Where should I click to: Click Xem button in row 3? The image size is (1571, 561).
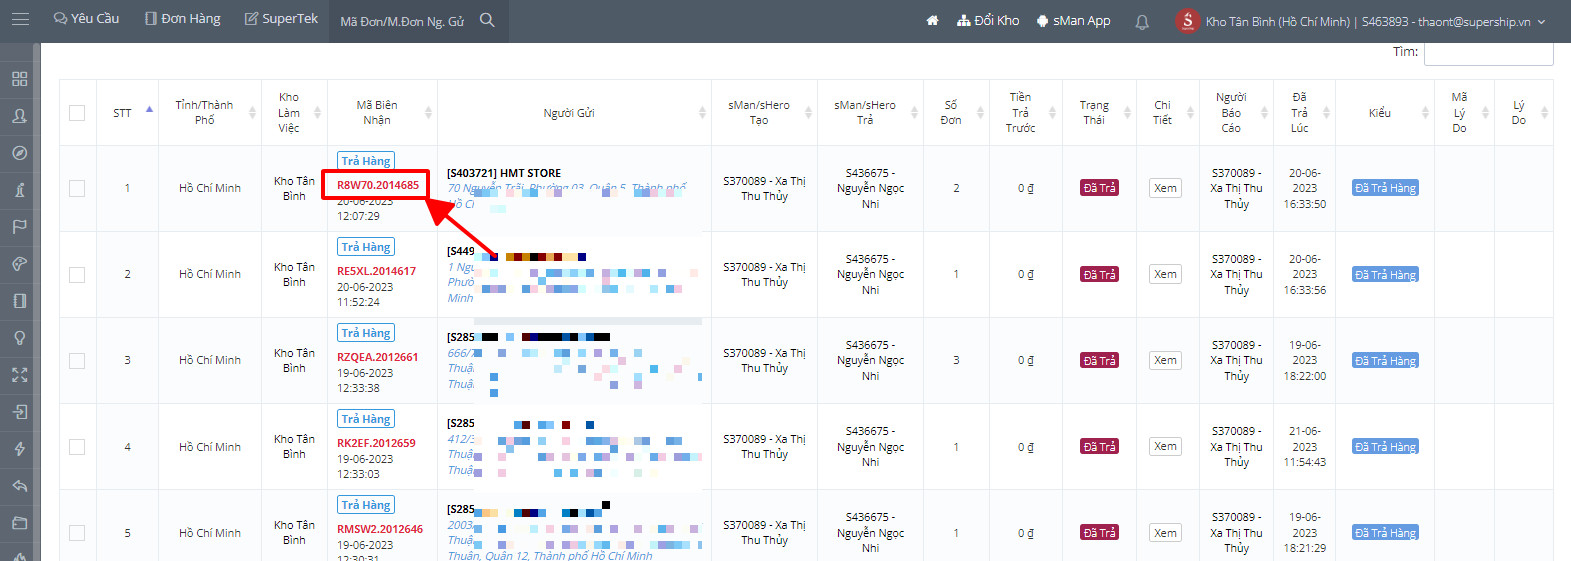tap(1165, 360)
